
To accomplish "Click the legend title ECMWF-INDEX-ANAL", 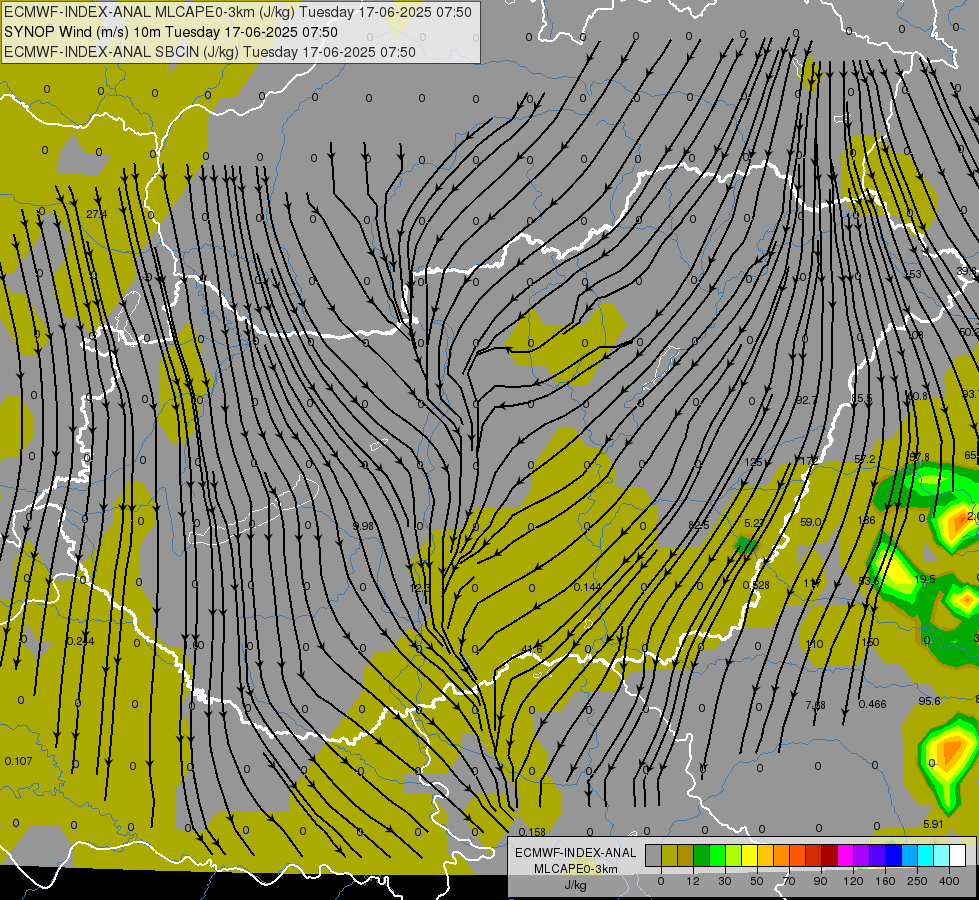I will click(x=576, y=853).
